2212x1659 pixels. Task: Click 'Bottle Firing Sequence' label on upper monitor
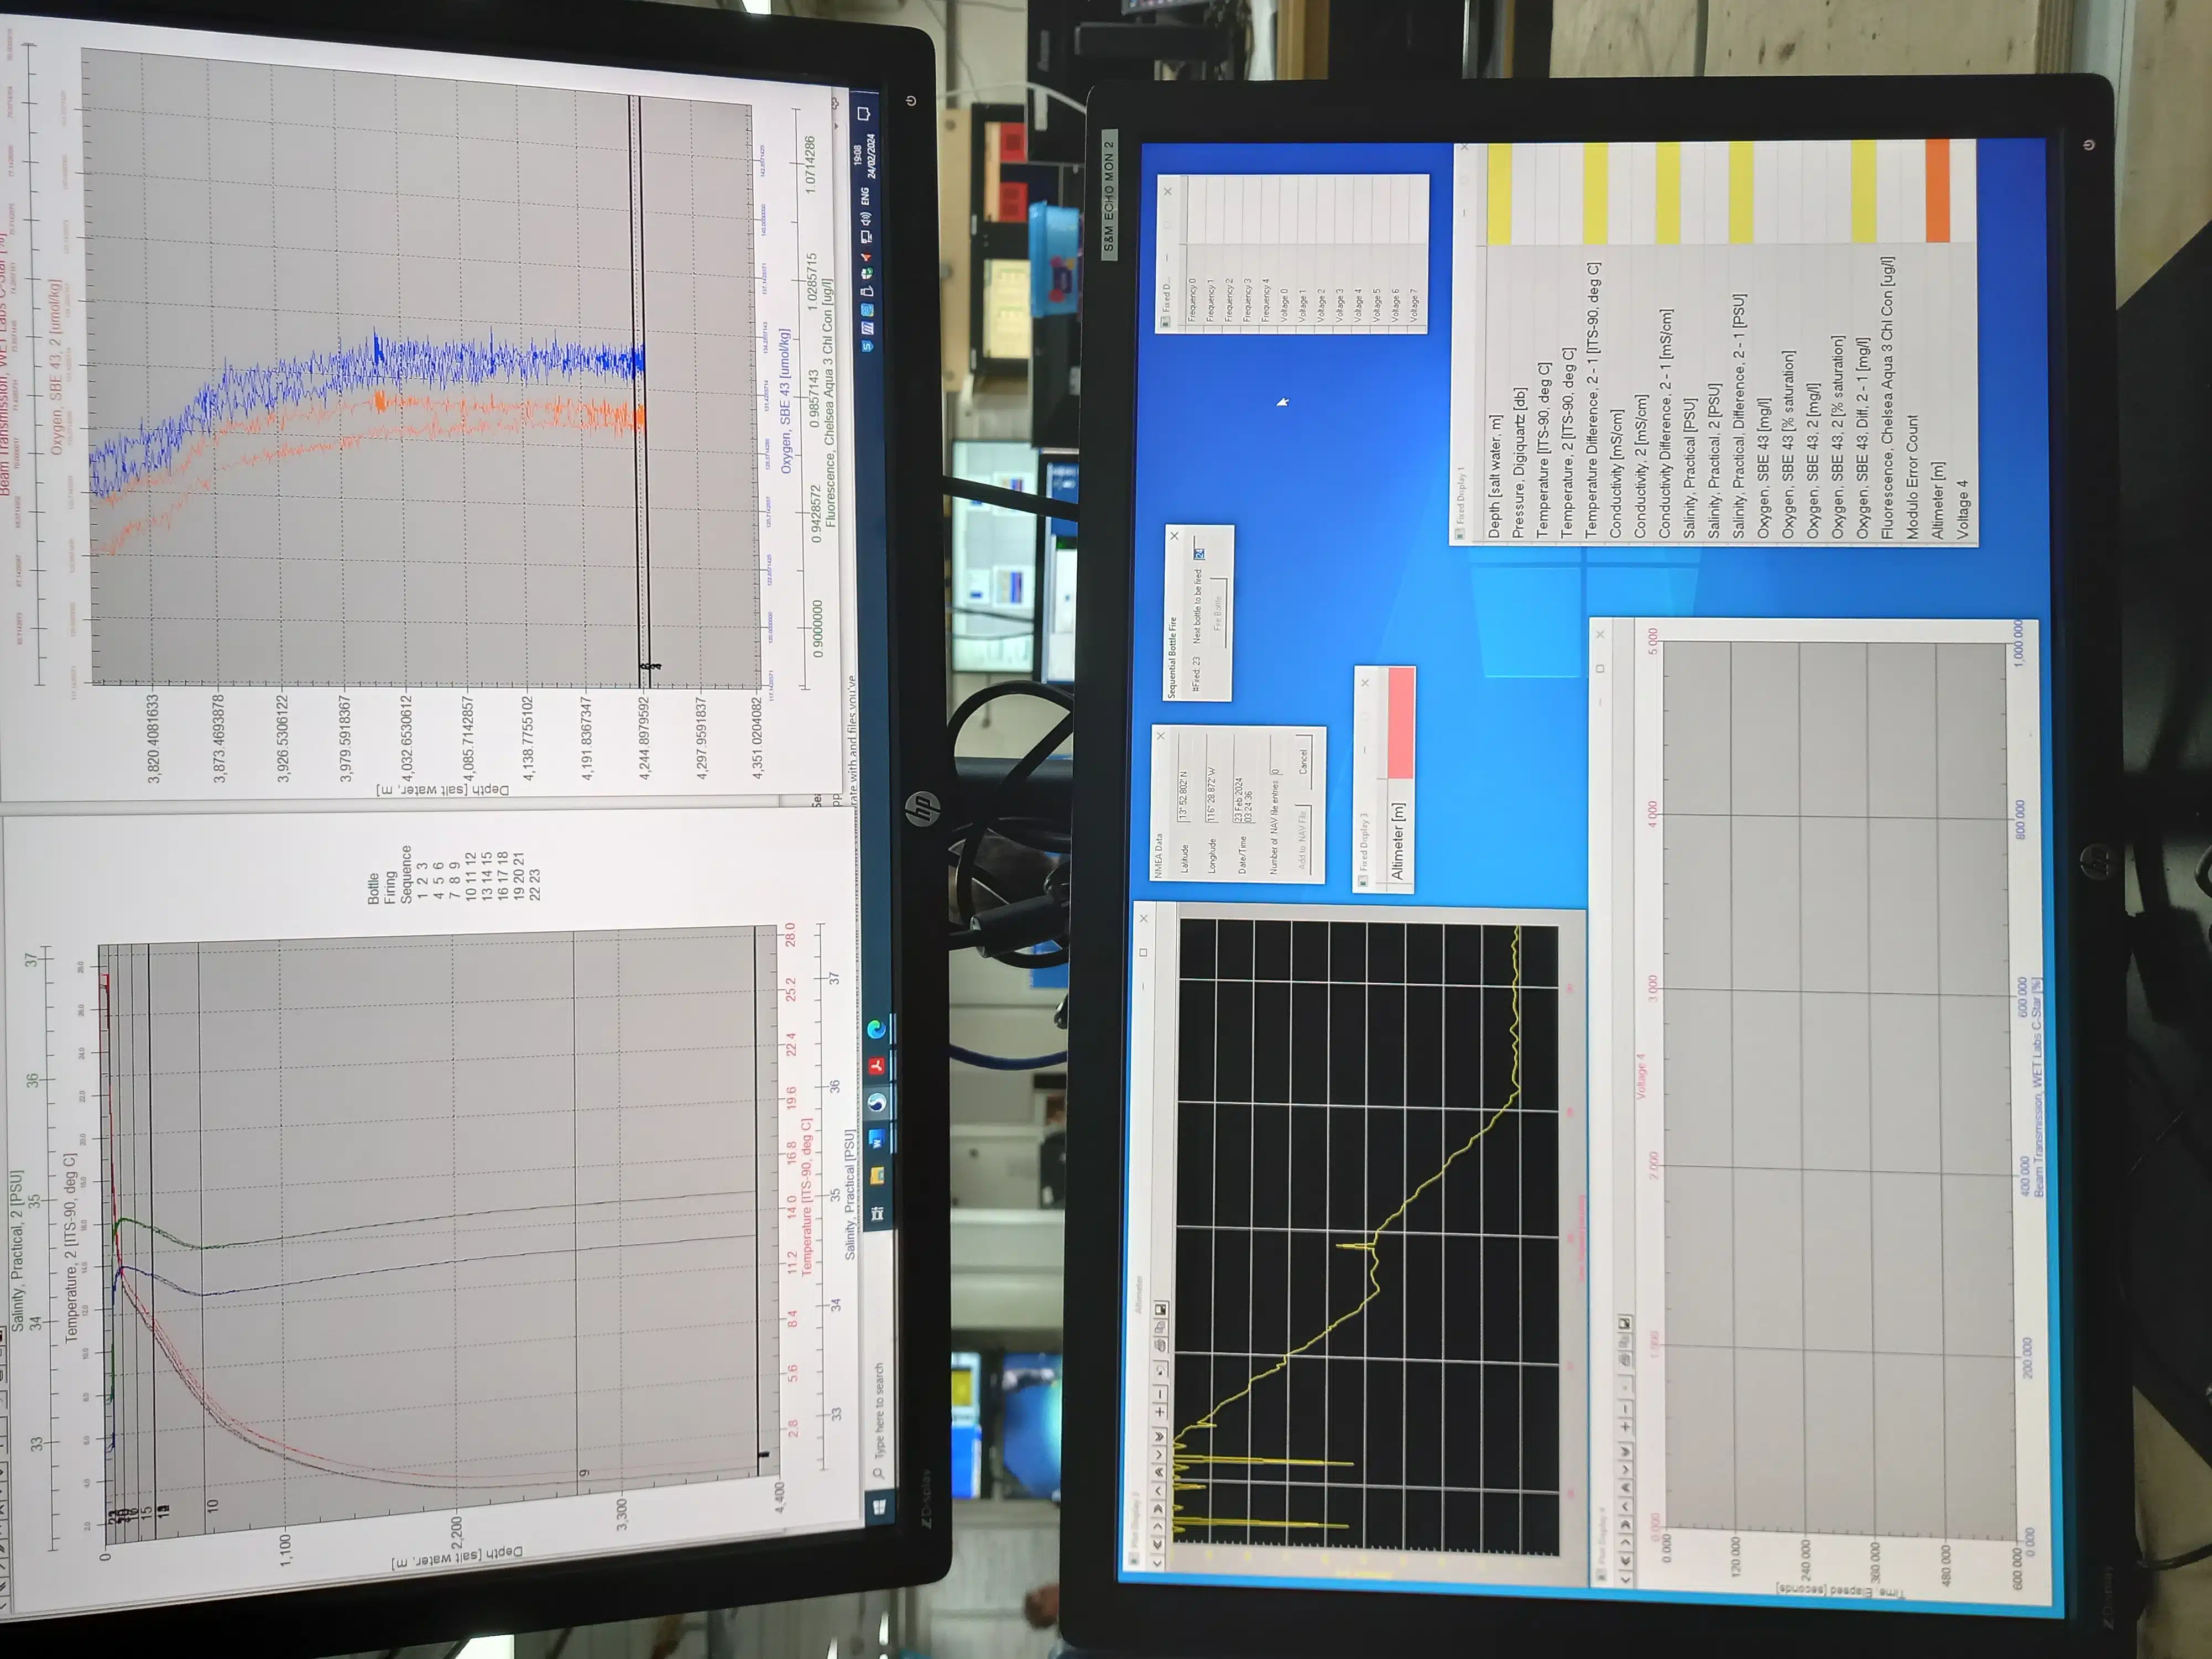click(389, 875)
